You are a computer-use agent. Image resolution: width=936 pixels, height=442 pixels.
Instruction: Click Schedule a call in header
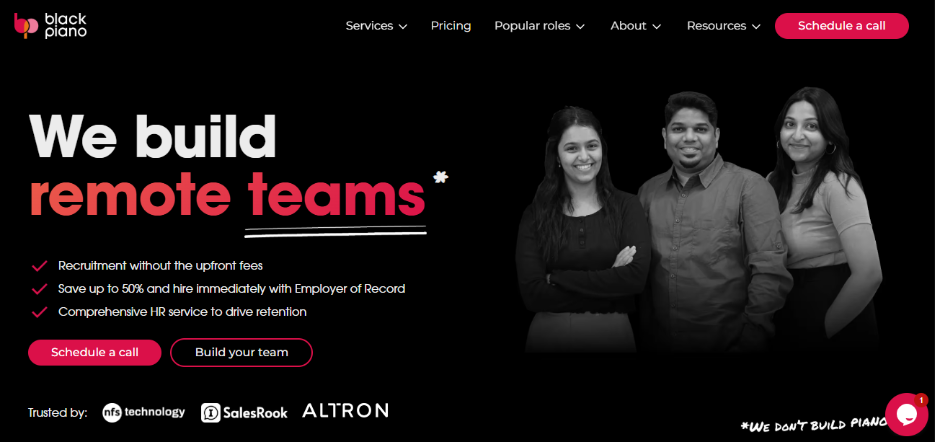coord(842,26)
